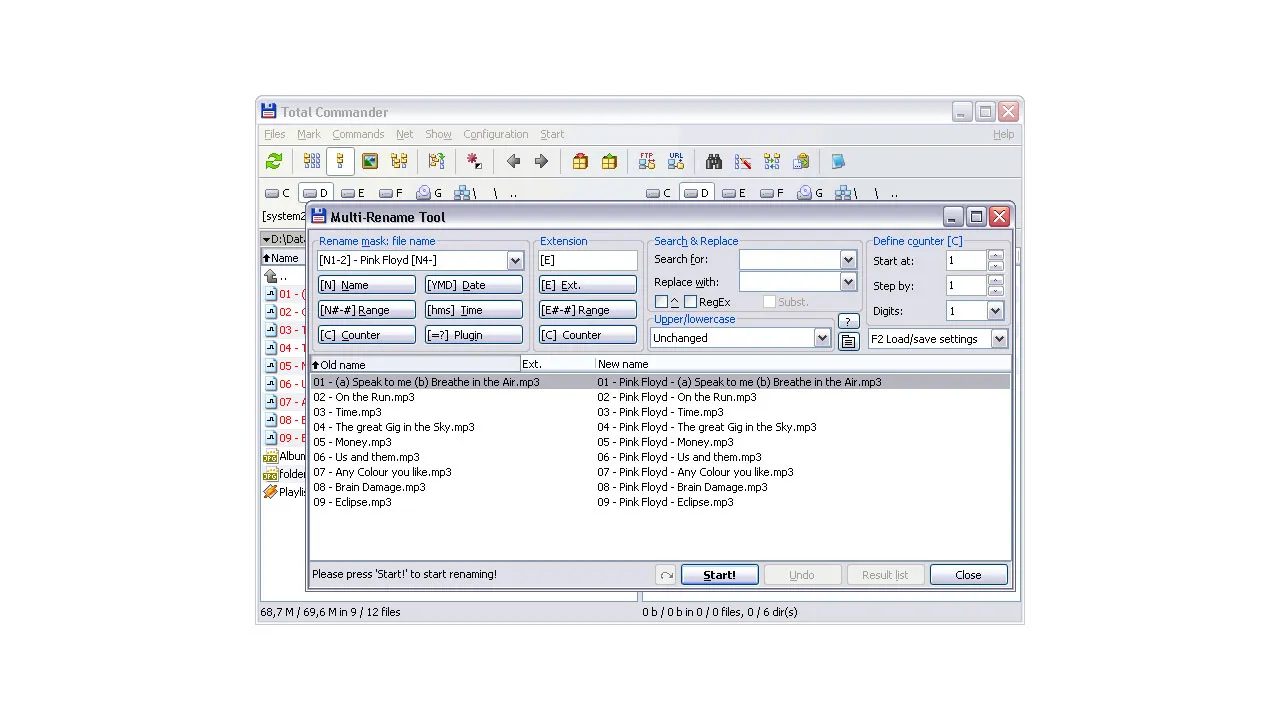Insert the [YMD] Date placeholder

tap(474, 285)
